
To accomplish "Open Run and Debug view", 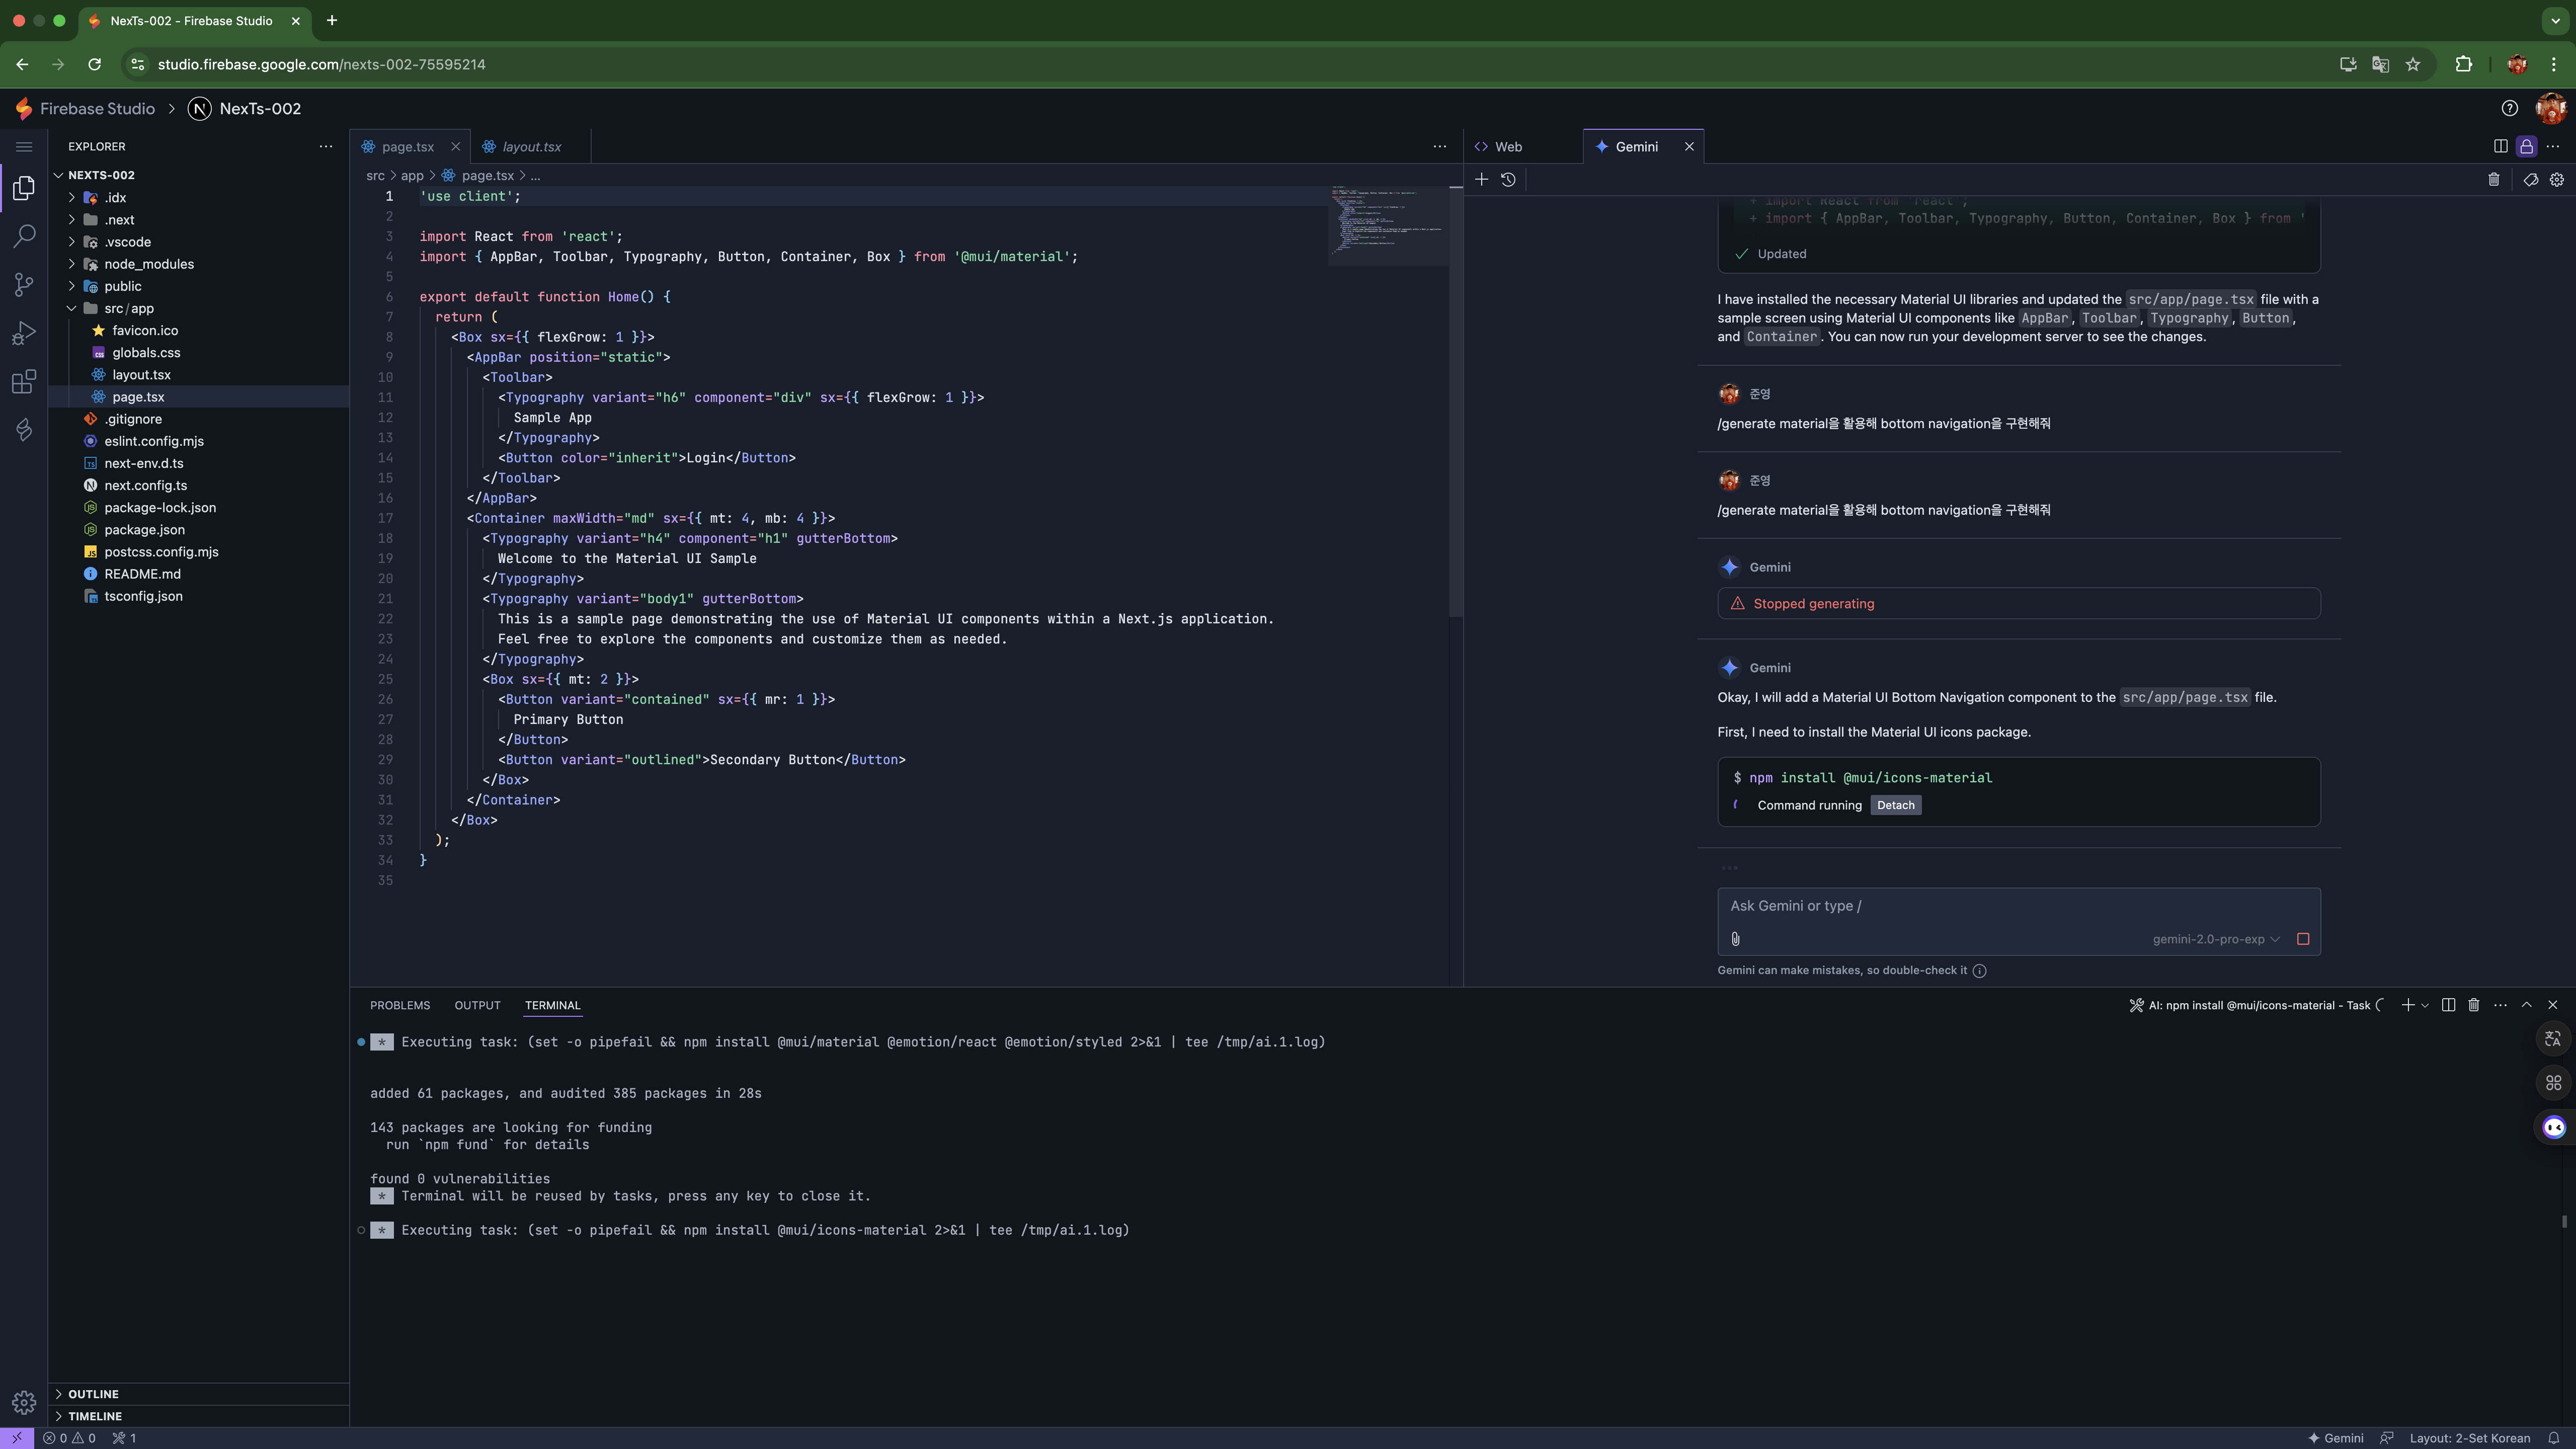I will [24, 333].
